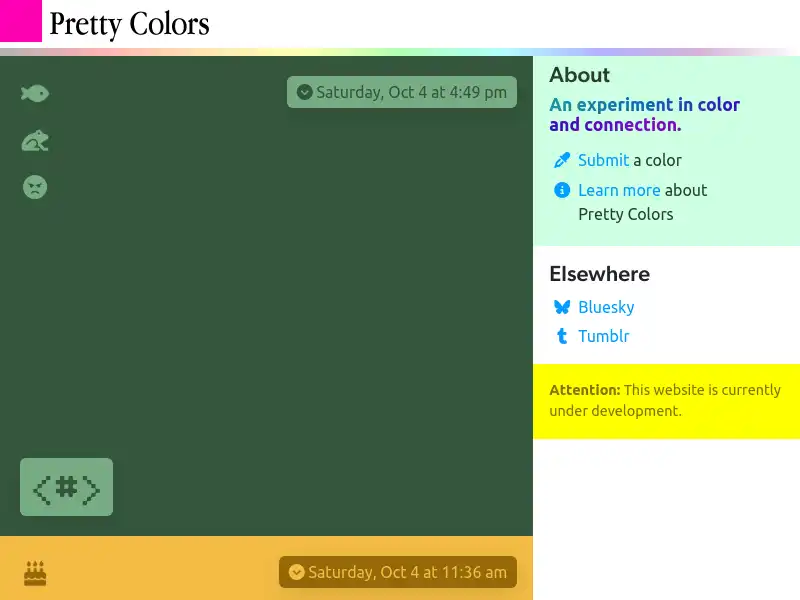Click the Pretty Colors title
This screenshot has height=600, width=800.
point(129,24)
